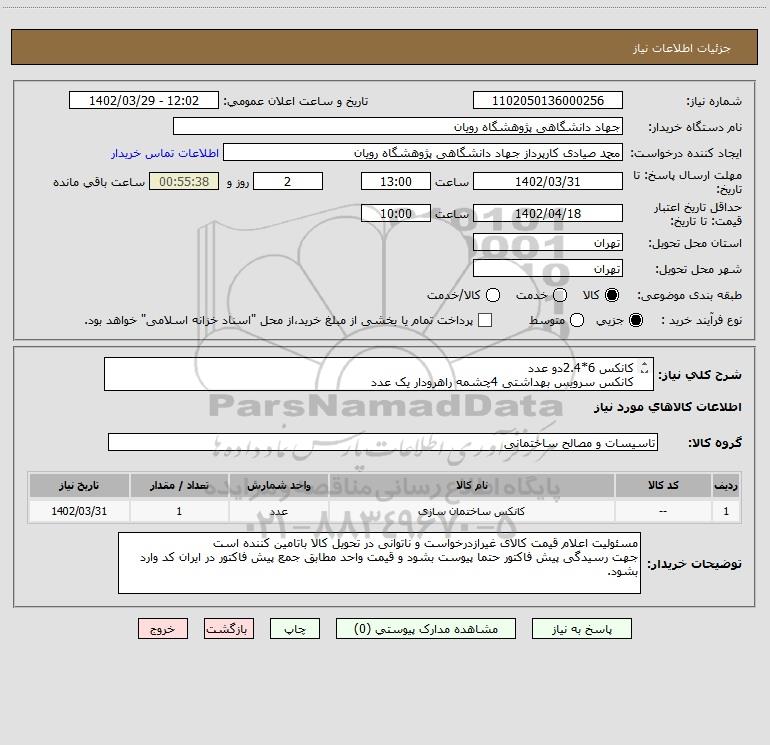770x745 pixels.
Task: Open اطلاعات تماس خریدار link
Action: 165,153
